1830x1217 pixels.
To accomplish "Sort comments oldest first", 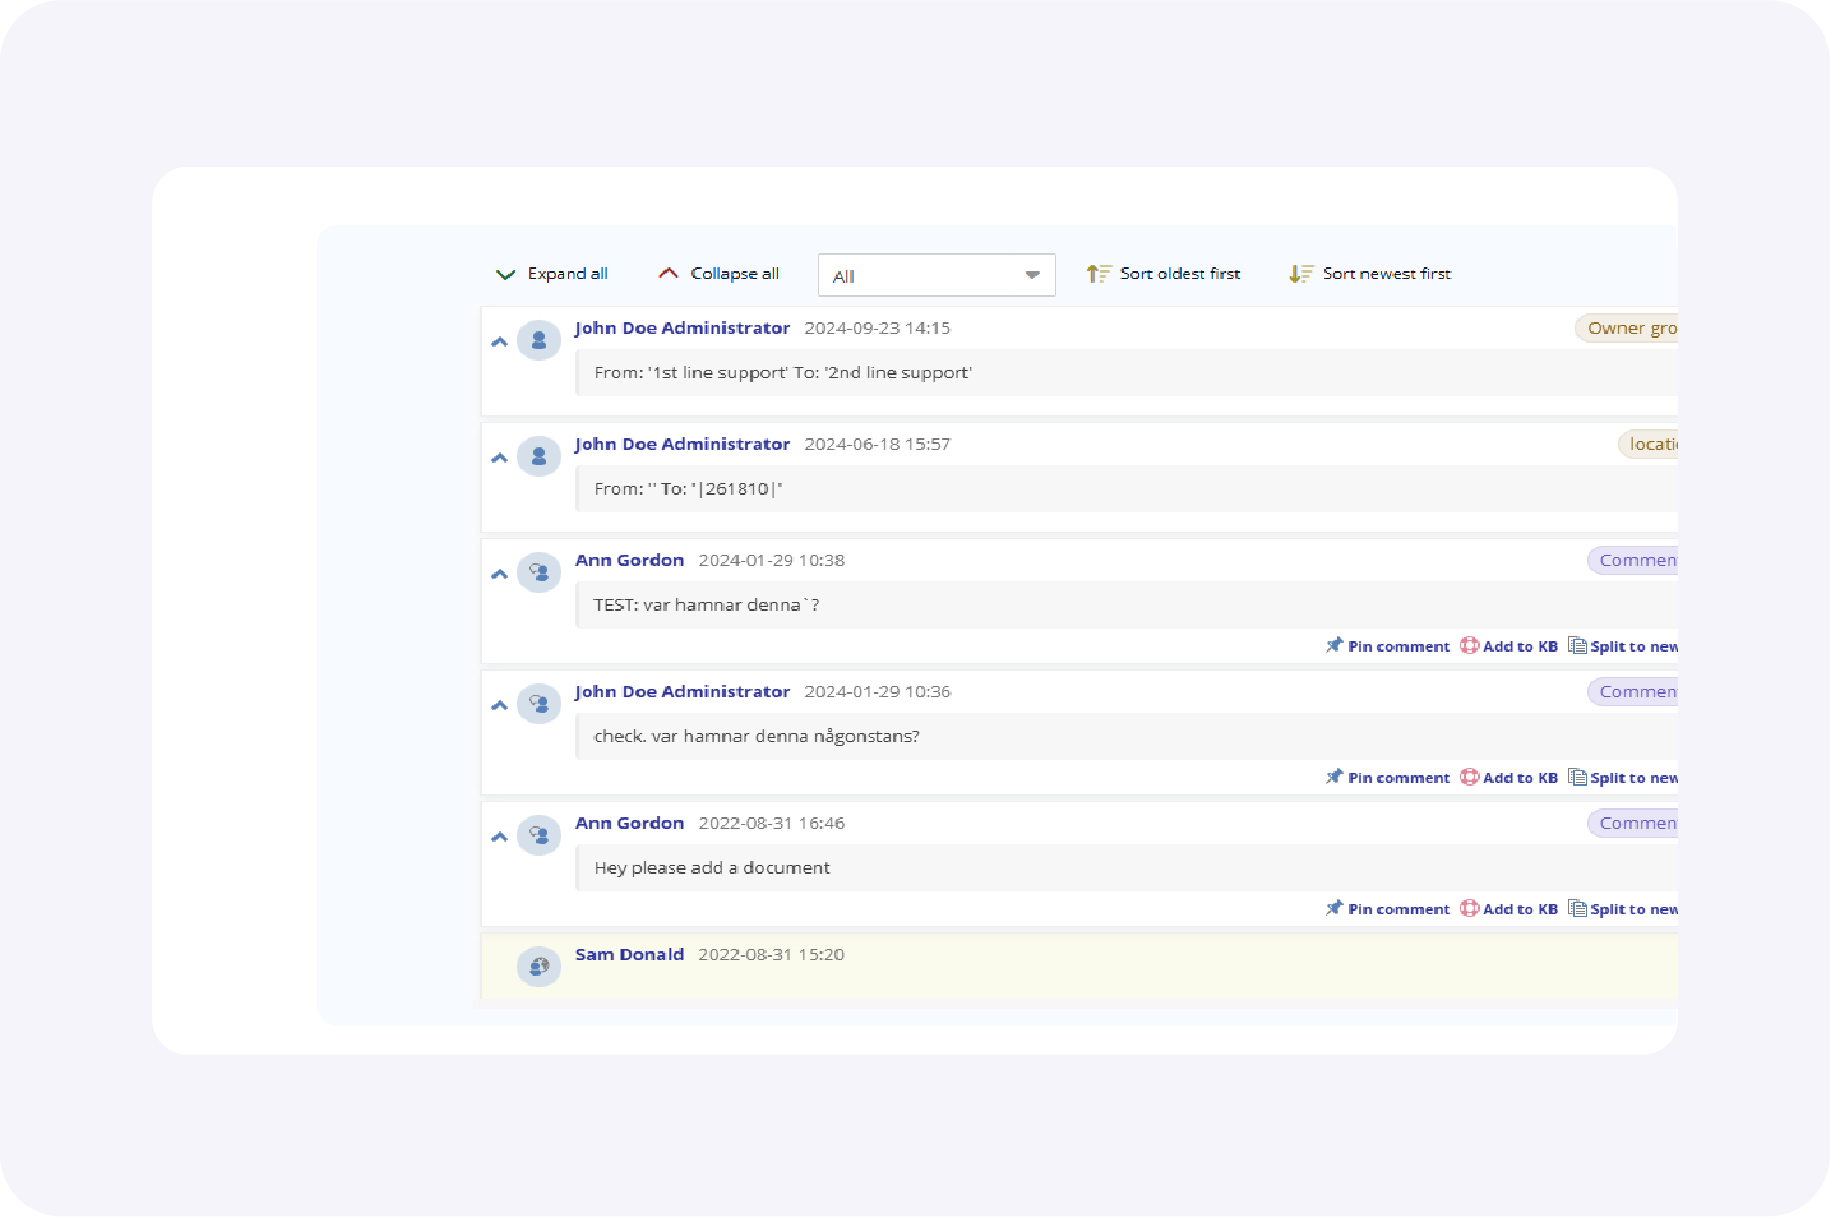I will click(x=1164, y=274).
